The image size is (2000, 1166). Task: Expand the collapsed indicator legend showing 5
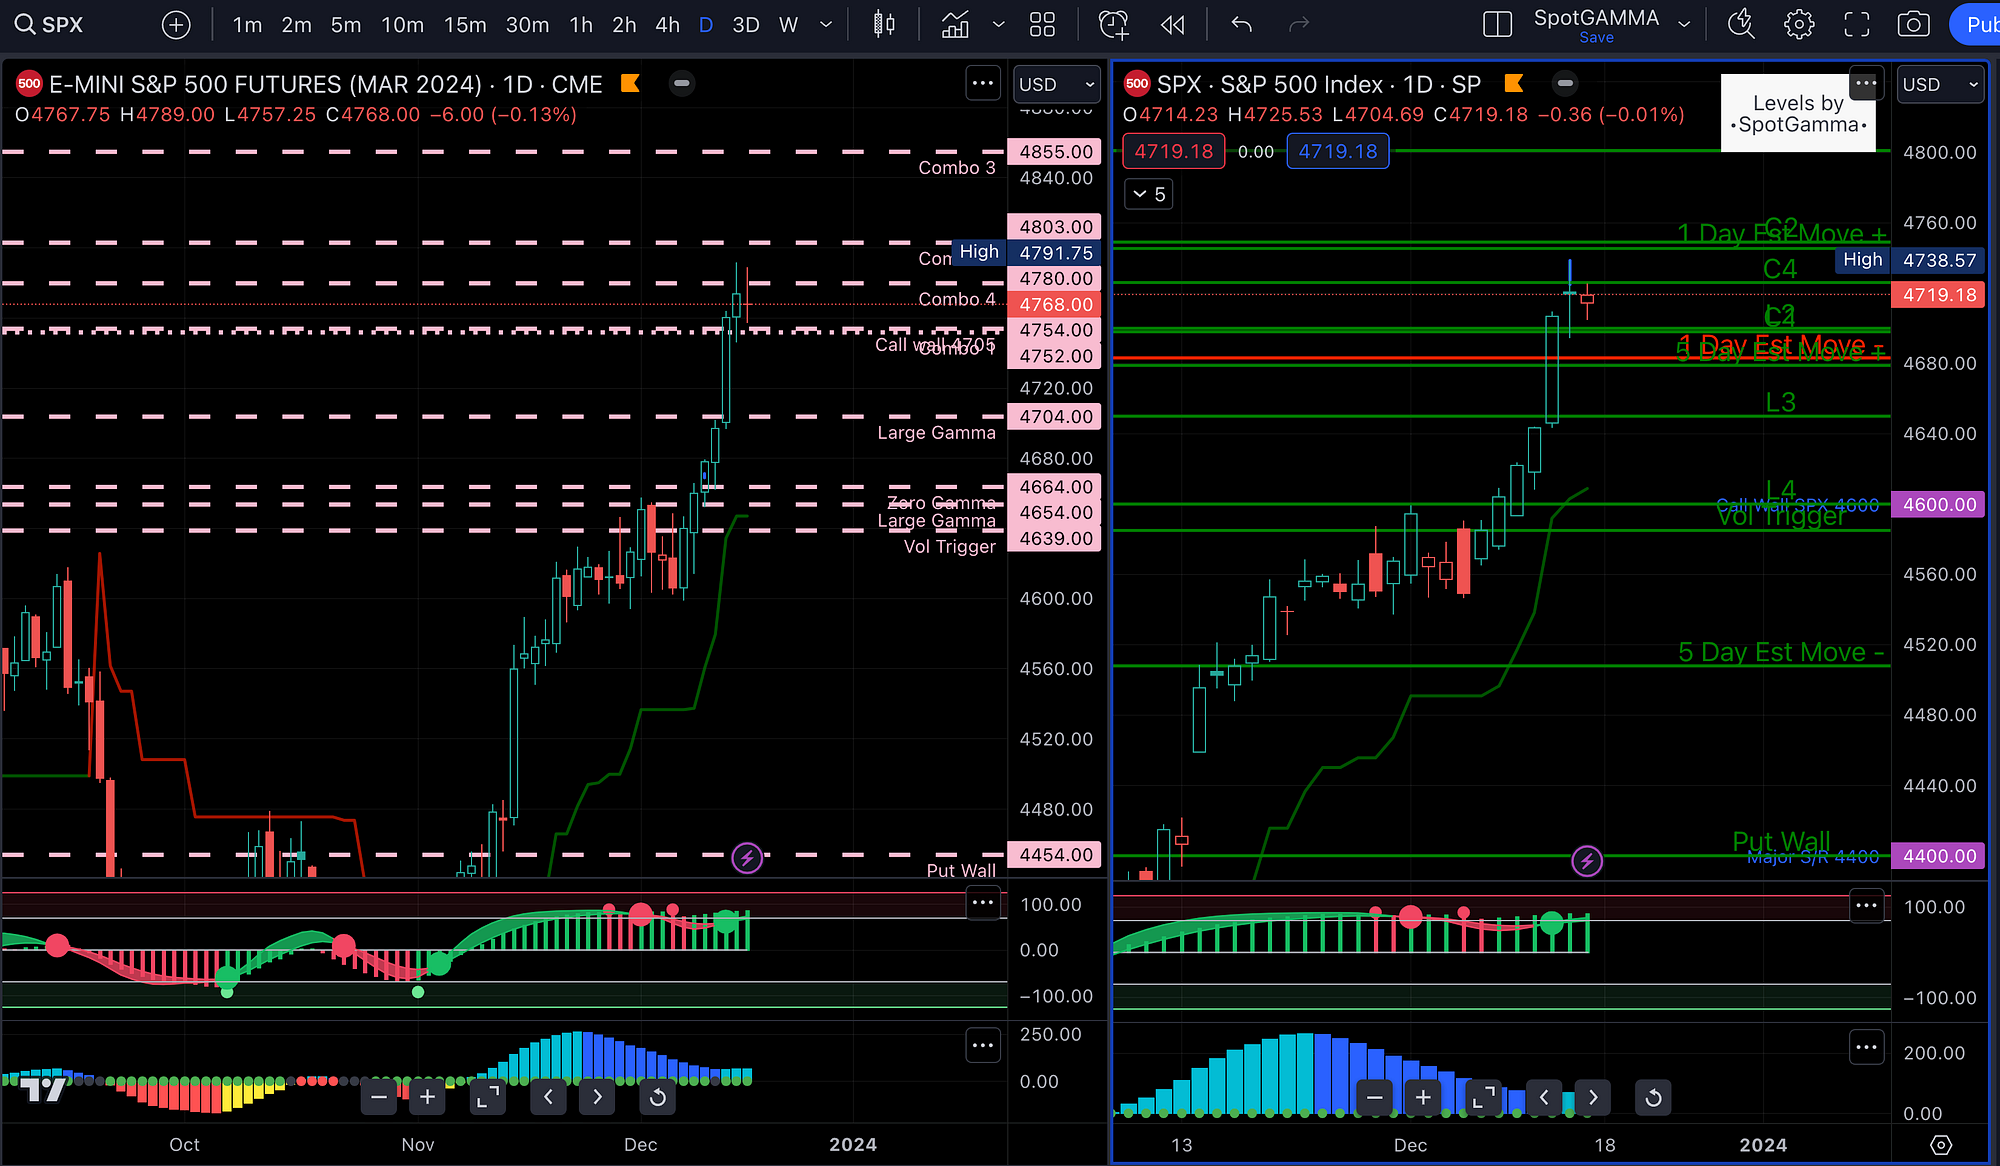coord(1149,194)
